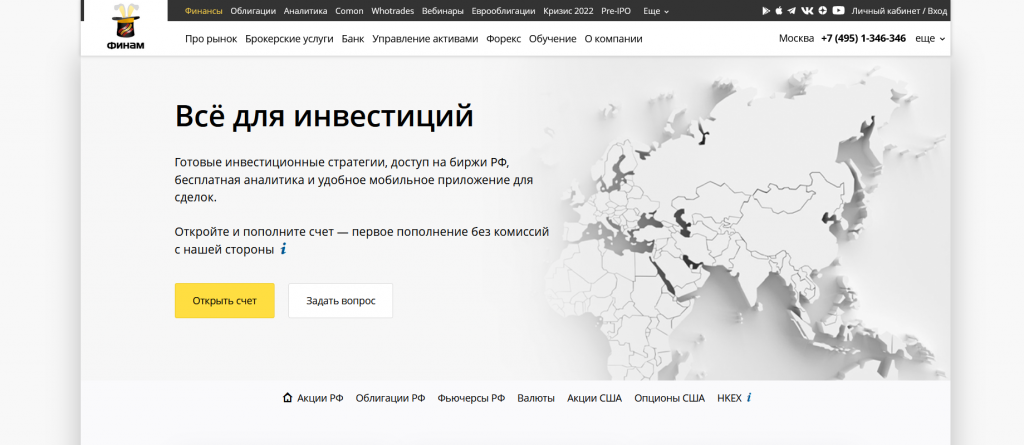Image resolution: width=1024 pixels, height=445 pixels.
Task: Open the Москва city selector
Action: click(796, 39)
